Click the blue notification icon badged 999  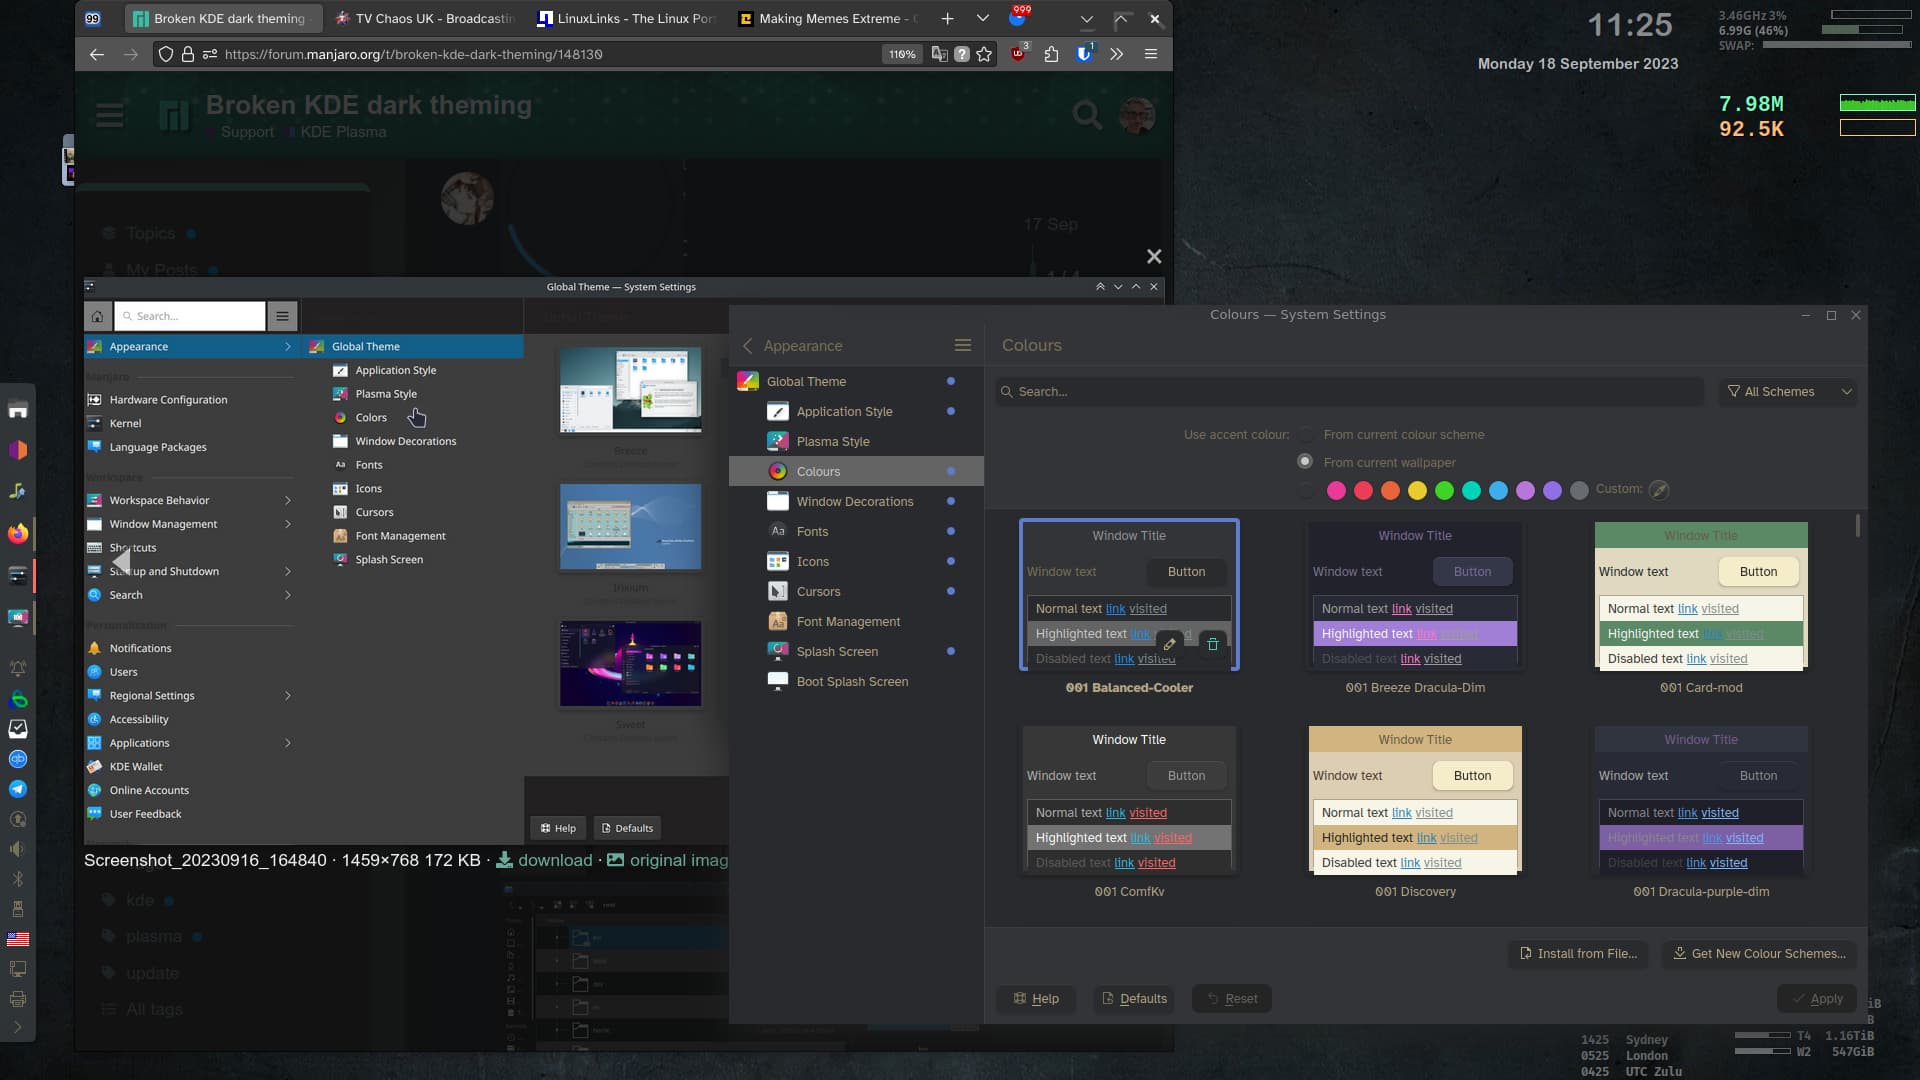tap(1018, 18)
